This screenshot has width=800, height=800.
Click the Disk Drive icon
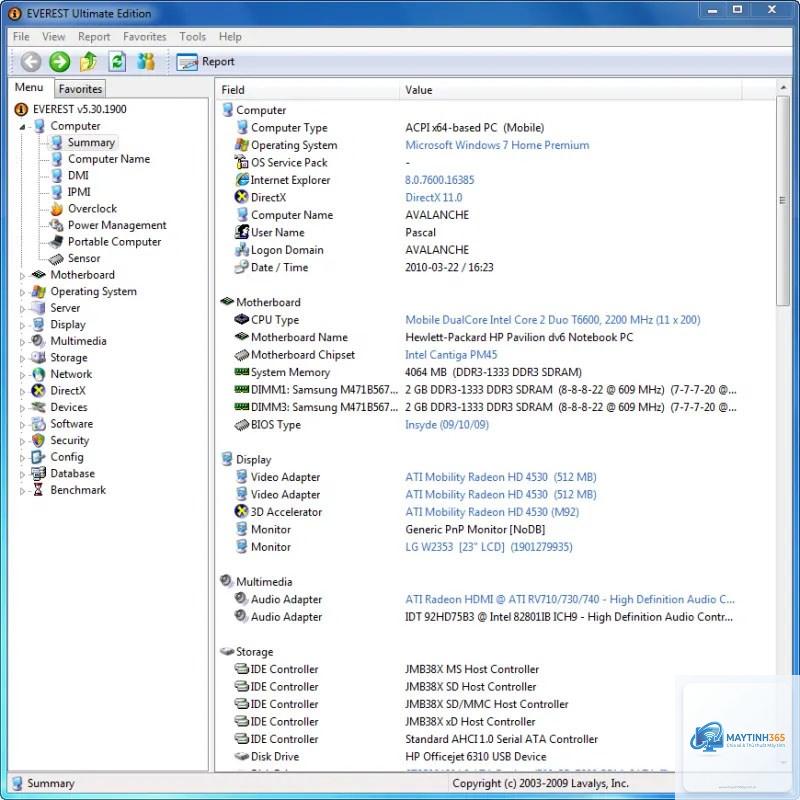click(241, 756)
